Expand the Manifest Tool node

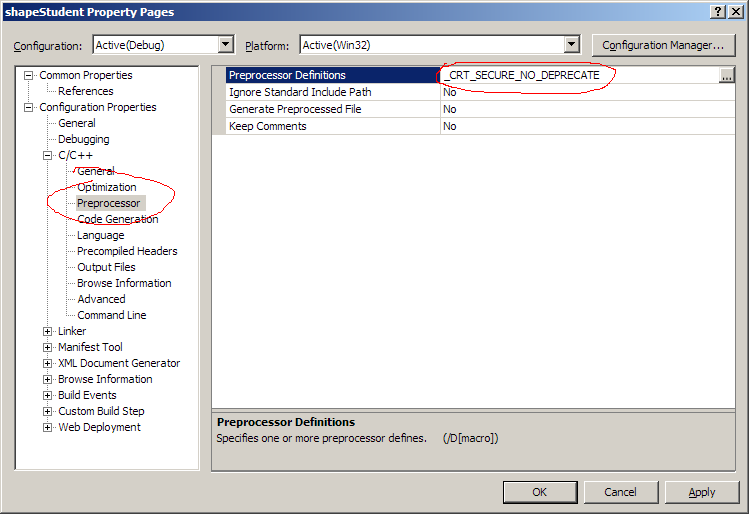point(48,347)
